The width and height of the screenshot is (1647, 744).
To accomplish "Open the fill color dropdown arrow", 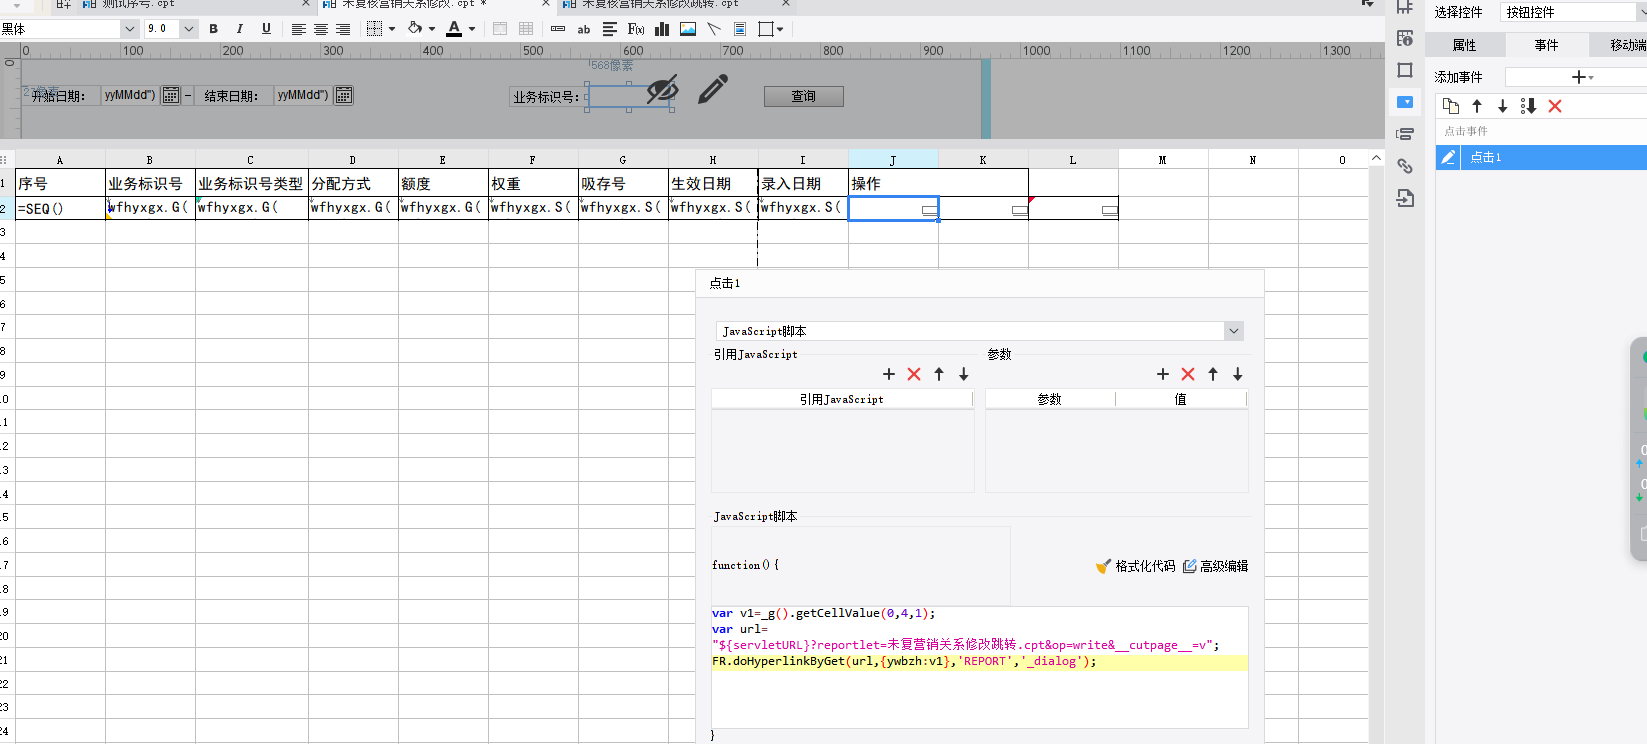I will 432,29.
